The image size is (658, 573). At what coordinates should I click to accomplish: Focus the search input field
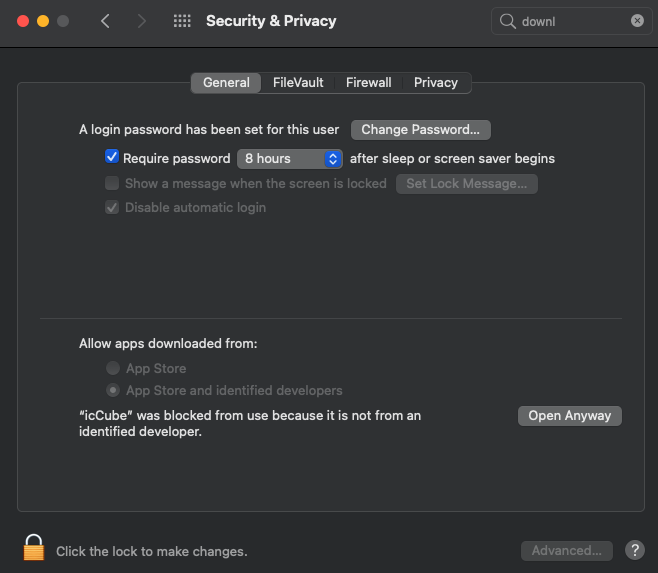572,21
